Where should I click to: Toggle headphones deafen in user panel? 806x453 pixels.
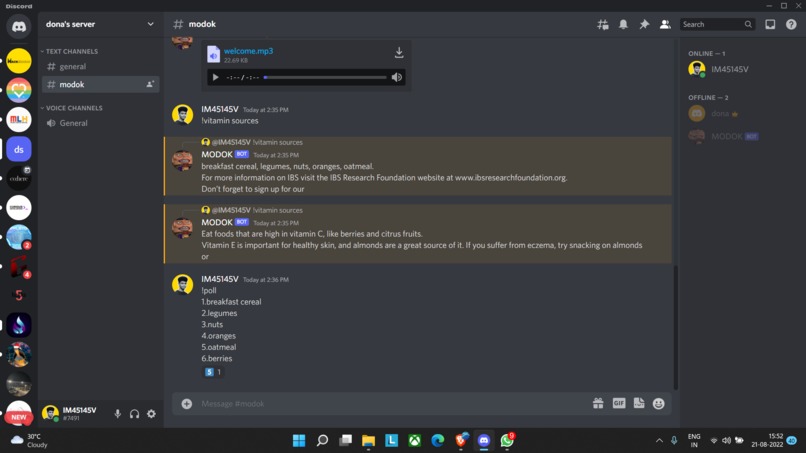point(134,414)
